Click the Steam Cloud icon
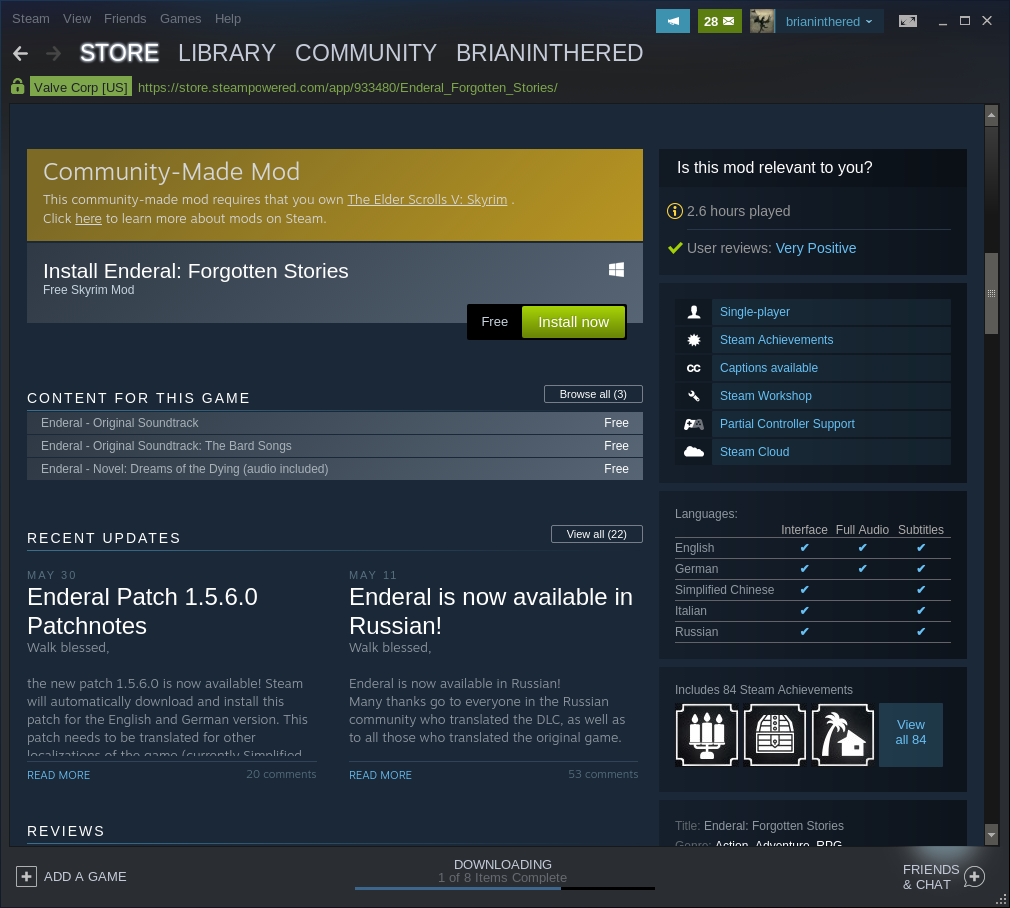Image resolution: width=1010 pixels, height=908 pixels. [x=694, y=452]
